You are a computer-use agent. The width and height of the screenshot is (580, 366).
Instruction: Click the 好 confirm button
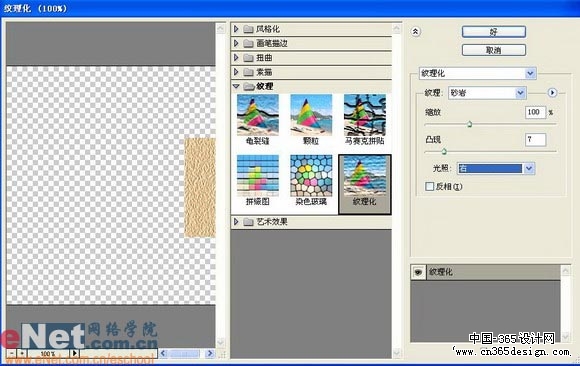[x=494, y=32]
